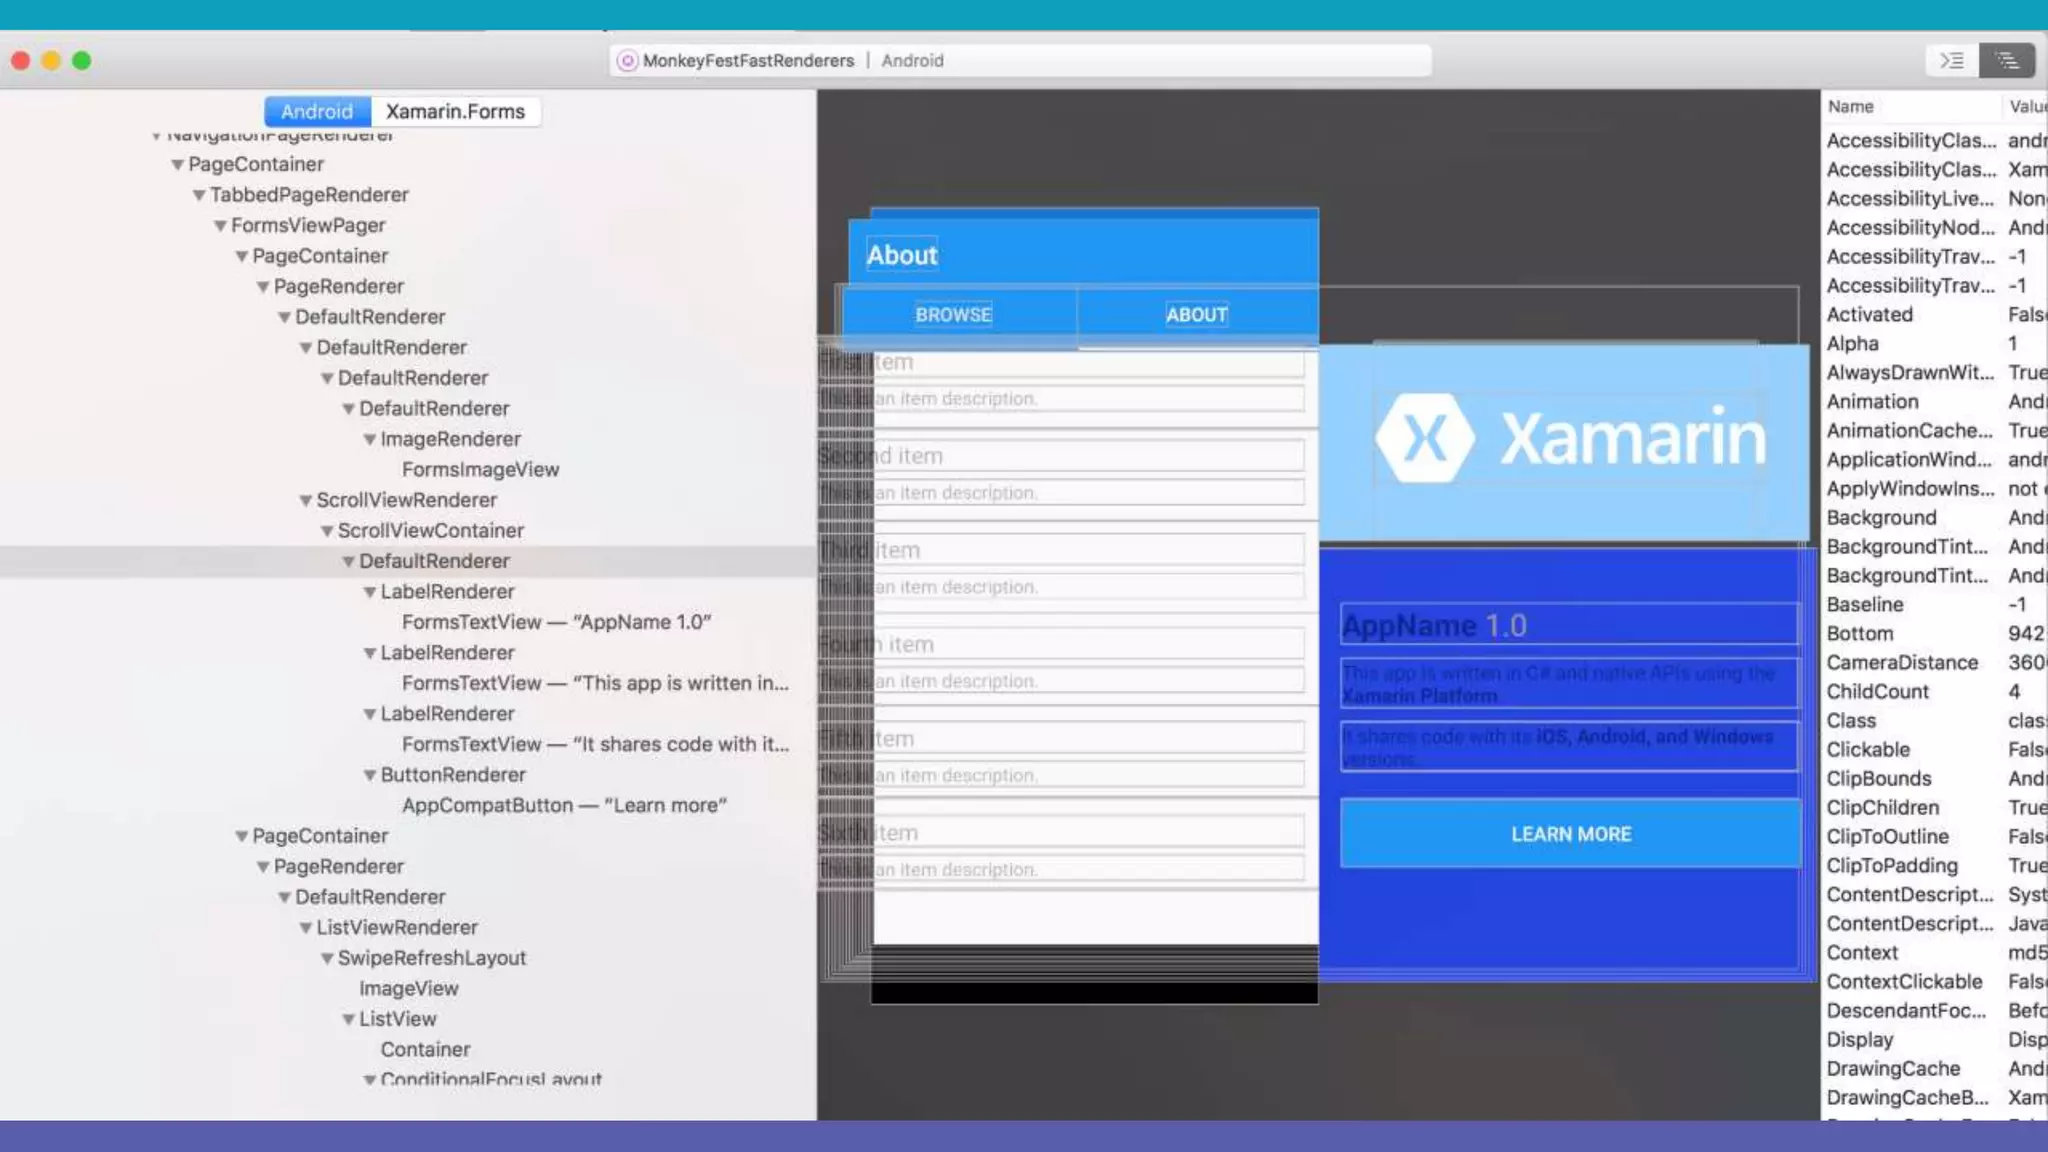The height and width of the screenshot is (1152, 2048).
Task: Click the app icon beside MonkeyFestFastRenderers
Action: click(x=627, y=61)
